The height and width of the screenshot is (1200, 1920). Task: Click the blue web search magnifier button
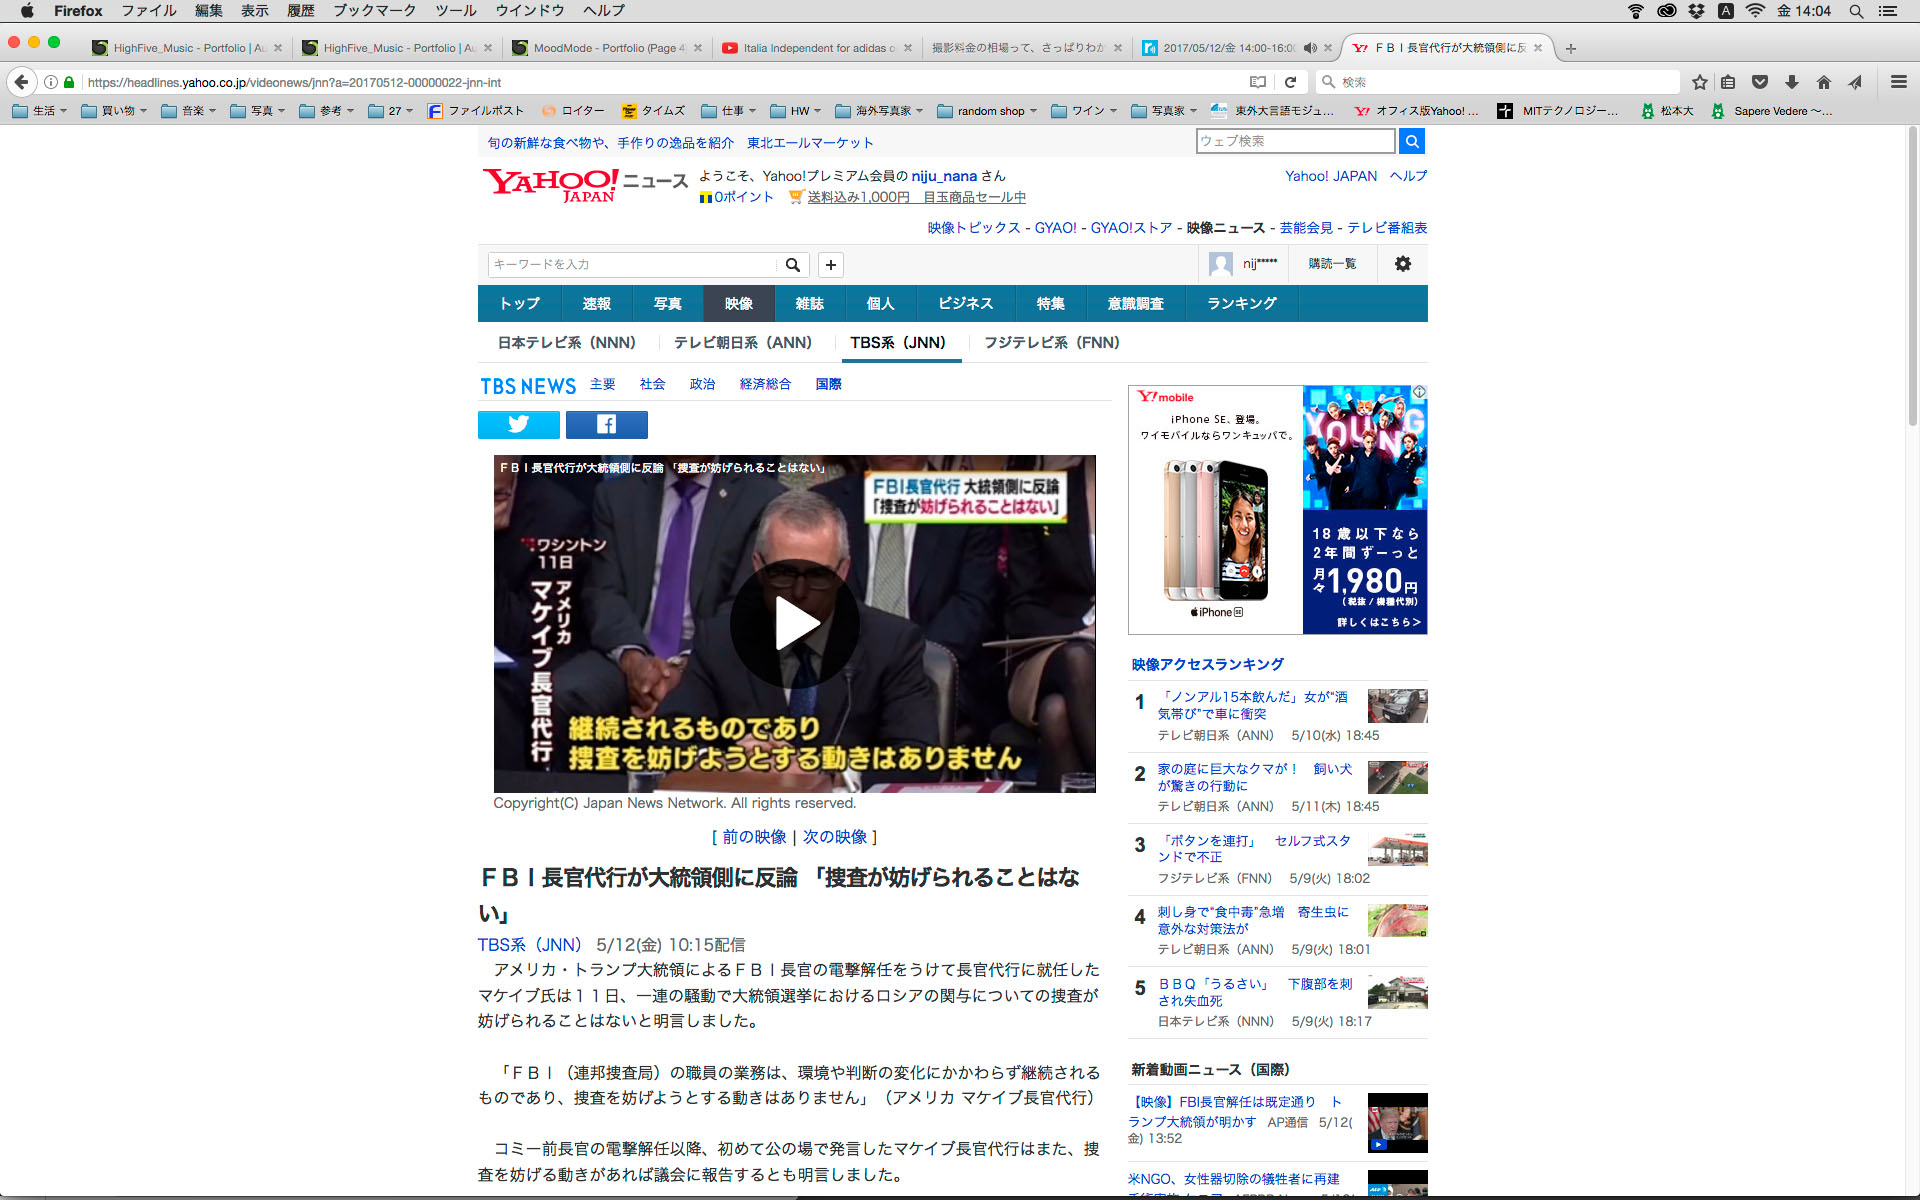click(x=1411, y=141)
